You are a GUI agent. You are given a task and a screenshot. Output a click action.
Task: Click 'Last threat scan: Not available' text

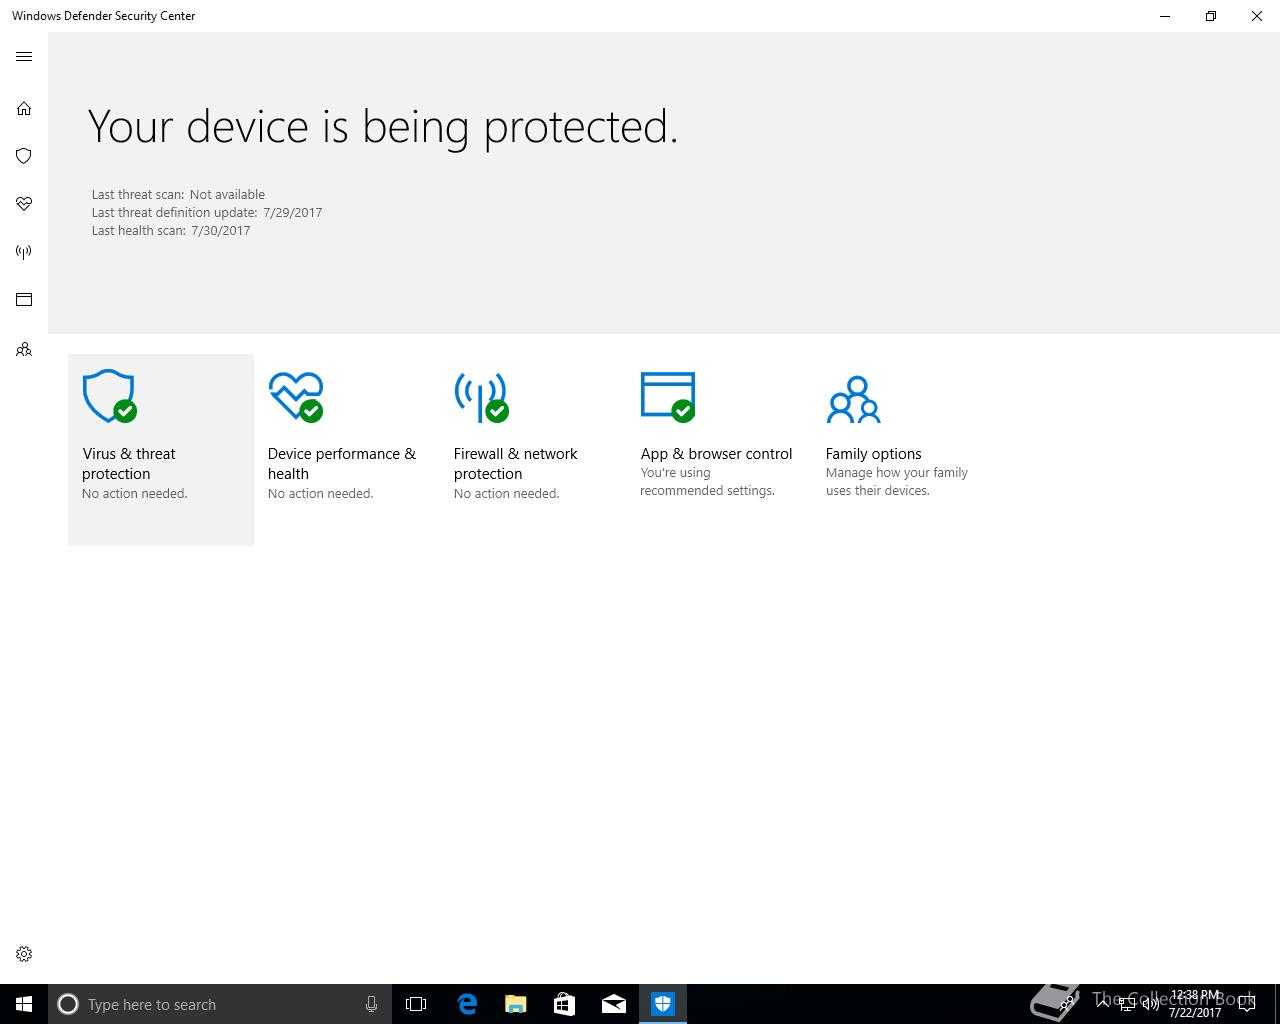click(179, 195)
